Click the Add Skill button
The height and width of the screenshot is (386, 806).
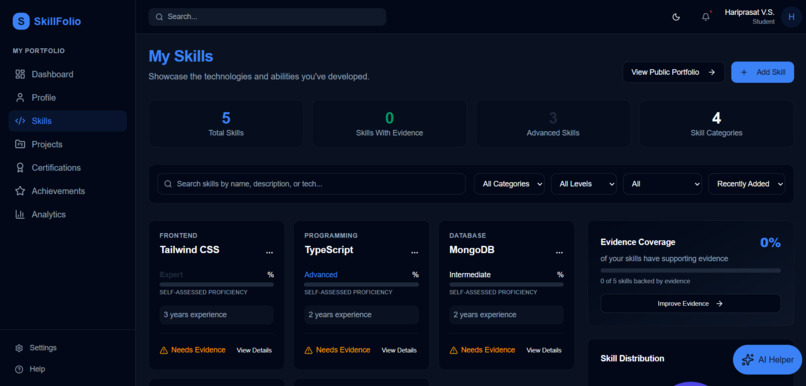coord(762,72)
